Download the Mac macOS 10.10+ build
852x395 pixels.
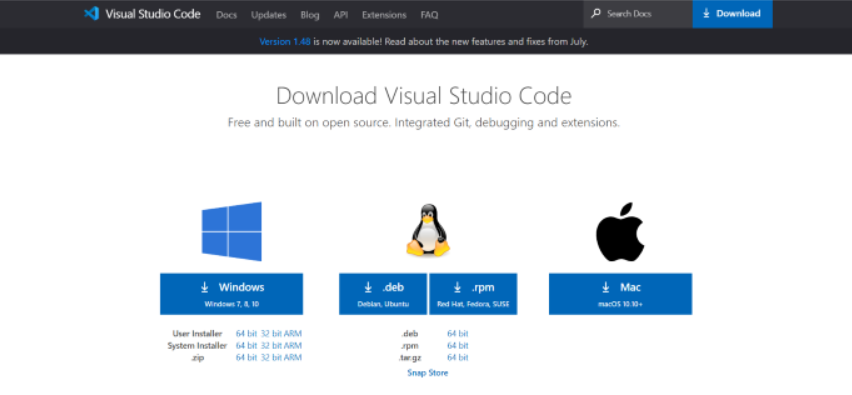tap(621, 294)
